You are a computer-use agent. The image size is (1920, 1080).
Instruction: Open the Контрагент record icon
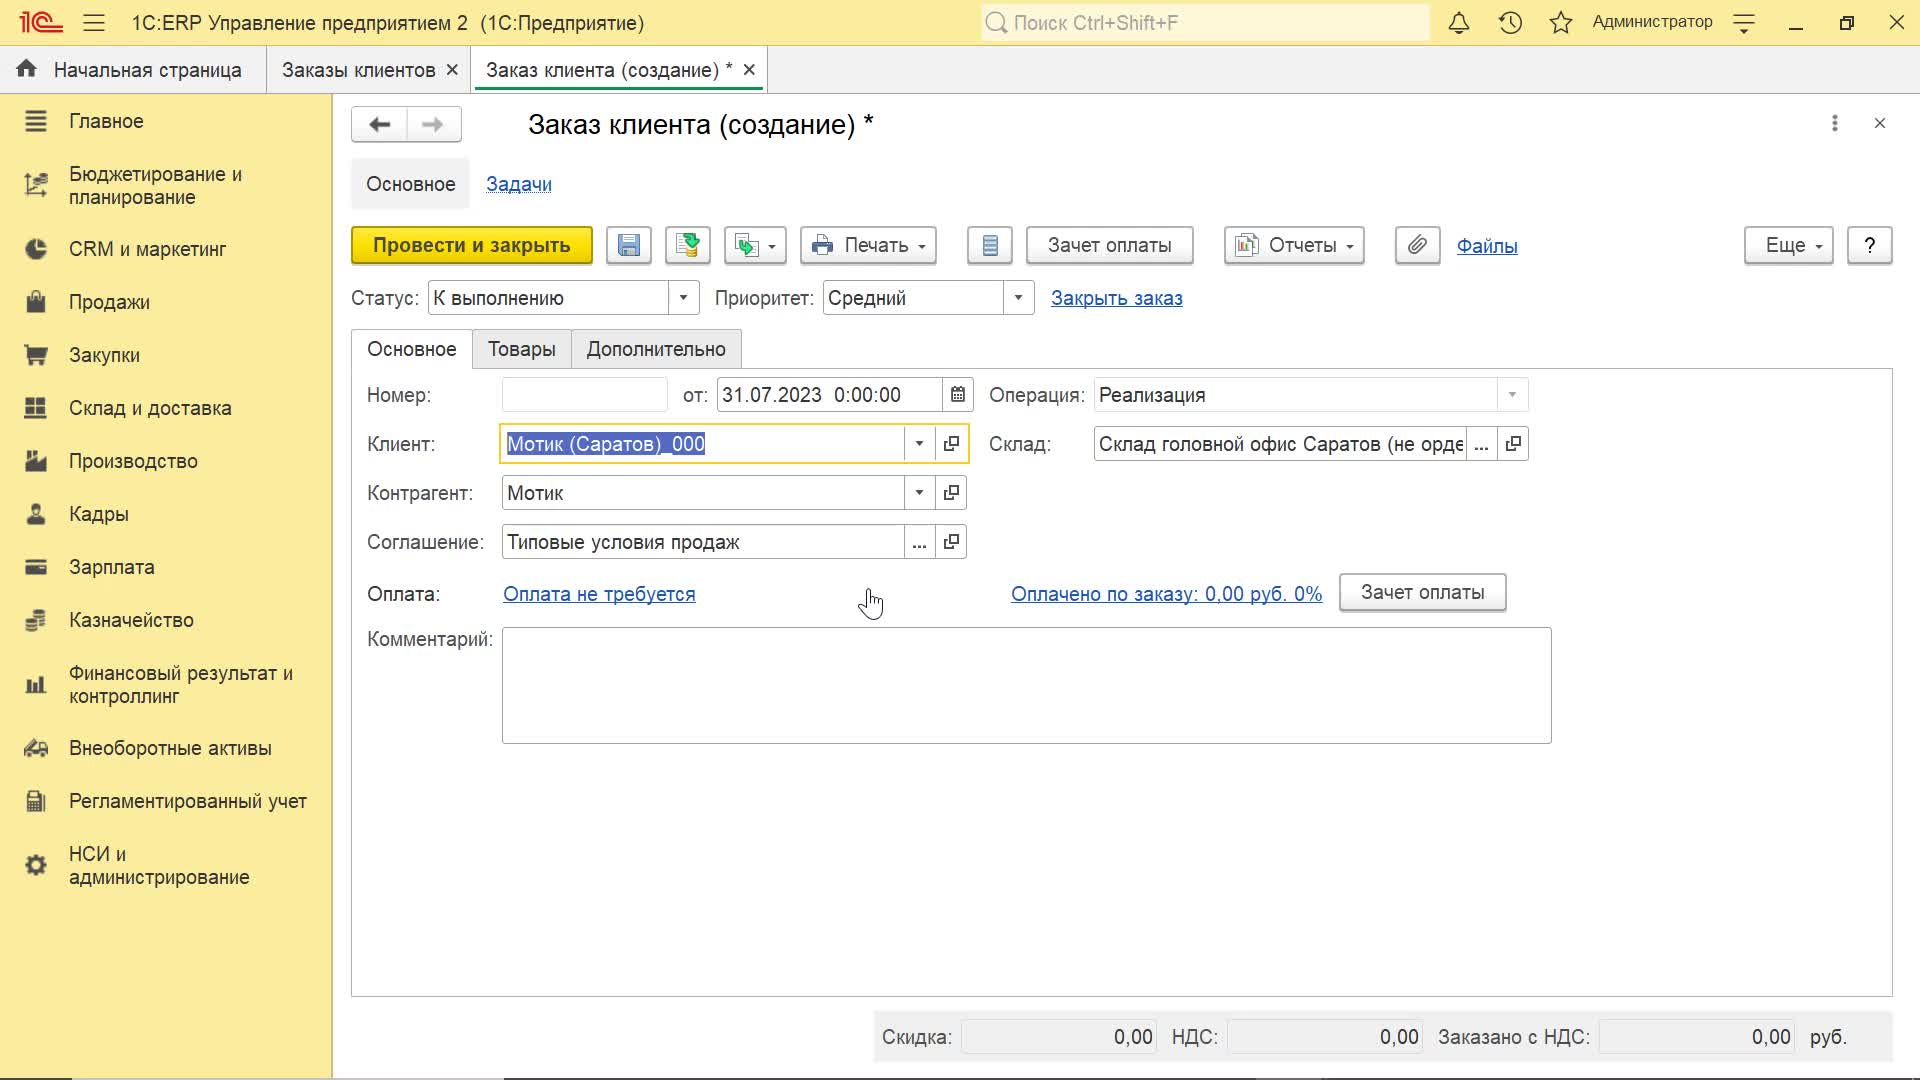[951, 492]
